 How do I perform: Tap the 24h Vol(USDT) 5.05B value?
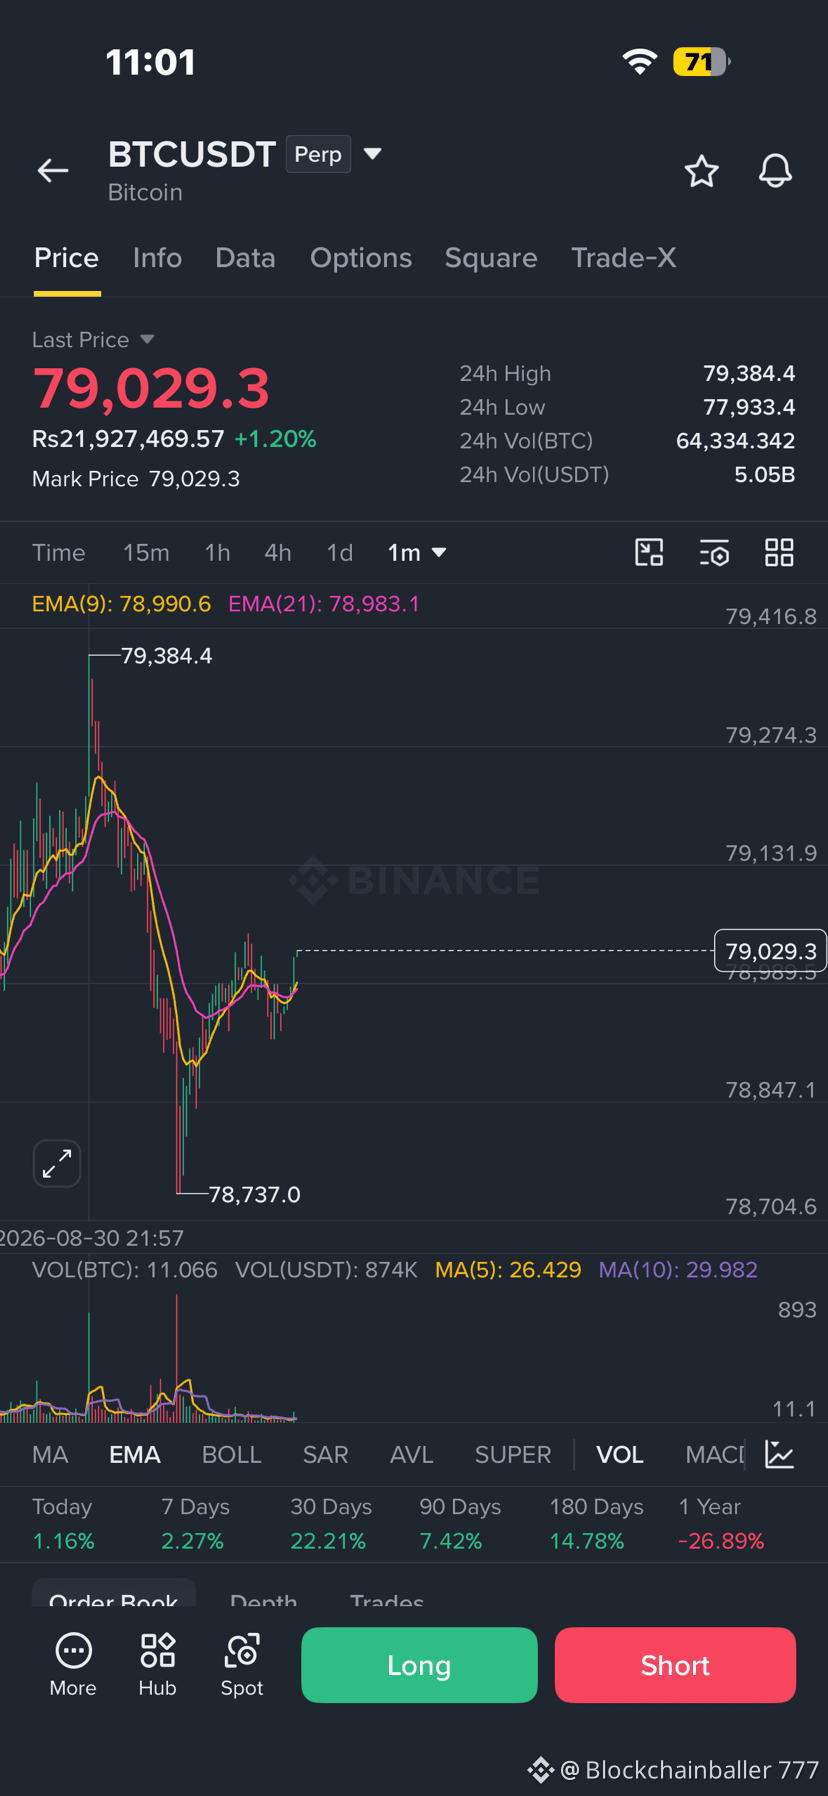click(765, 474)
